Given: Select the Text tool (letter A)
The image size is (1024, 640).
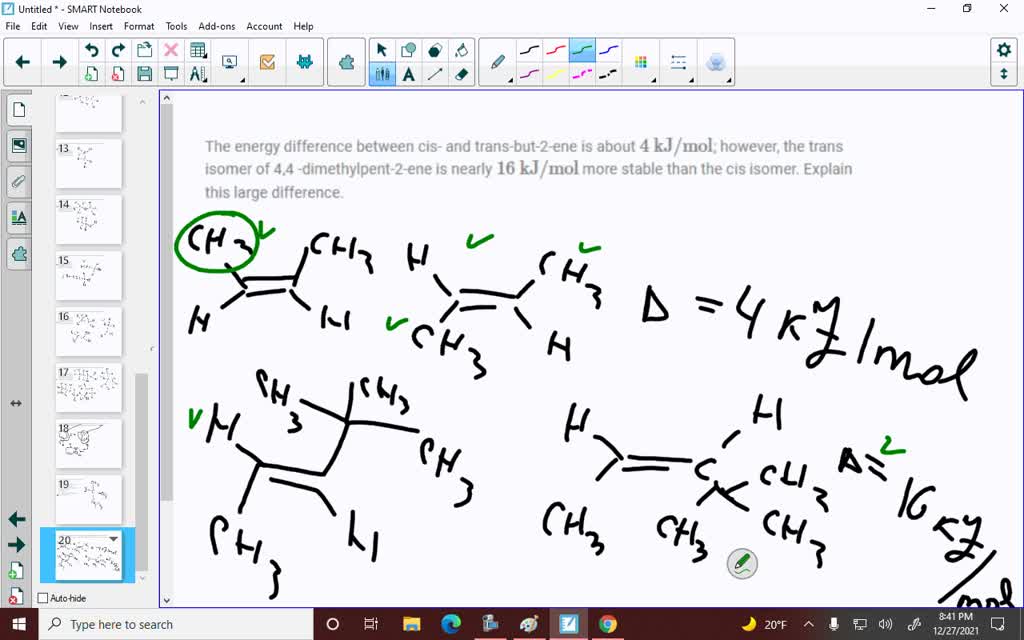Looking at the screenshot, I should coord(408,73).
